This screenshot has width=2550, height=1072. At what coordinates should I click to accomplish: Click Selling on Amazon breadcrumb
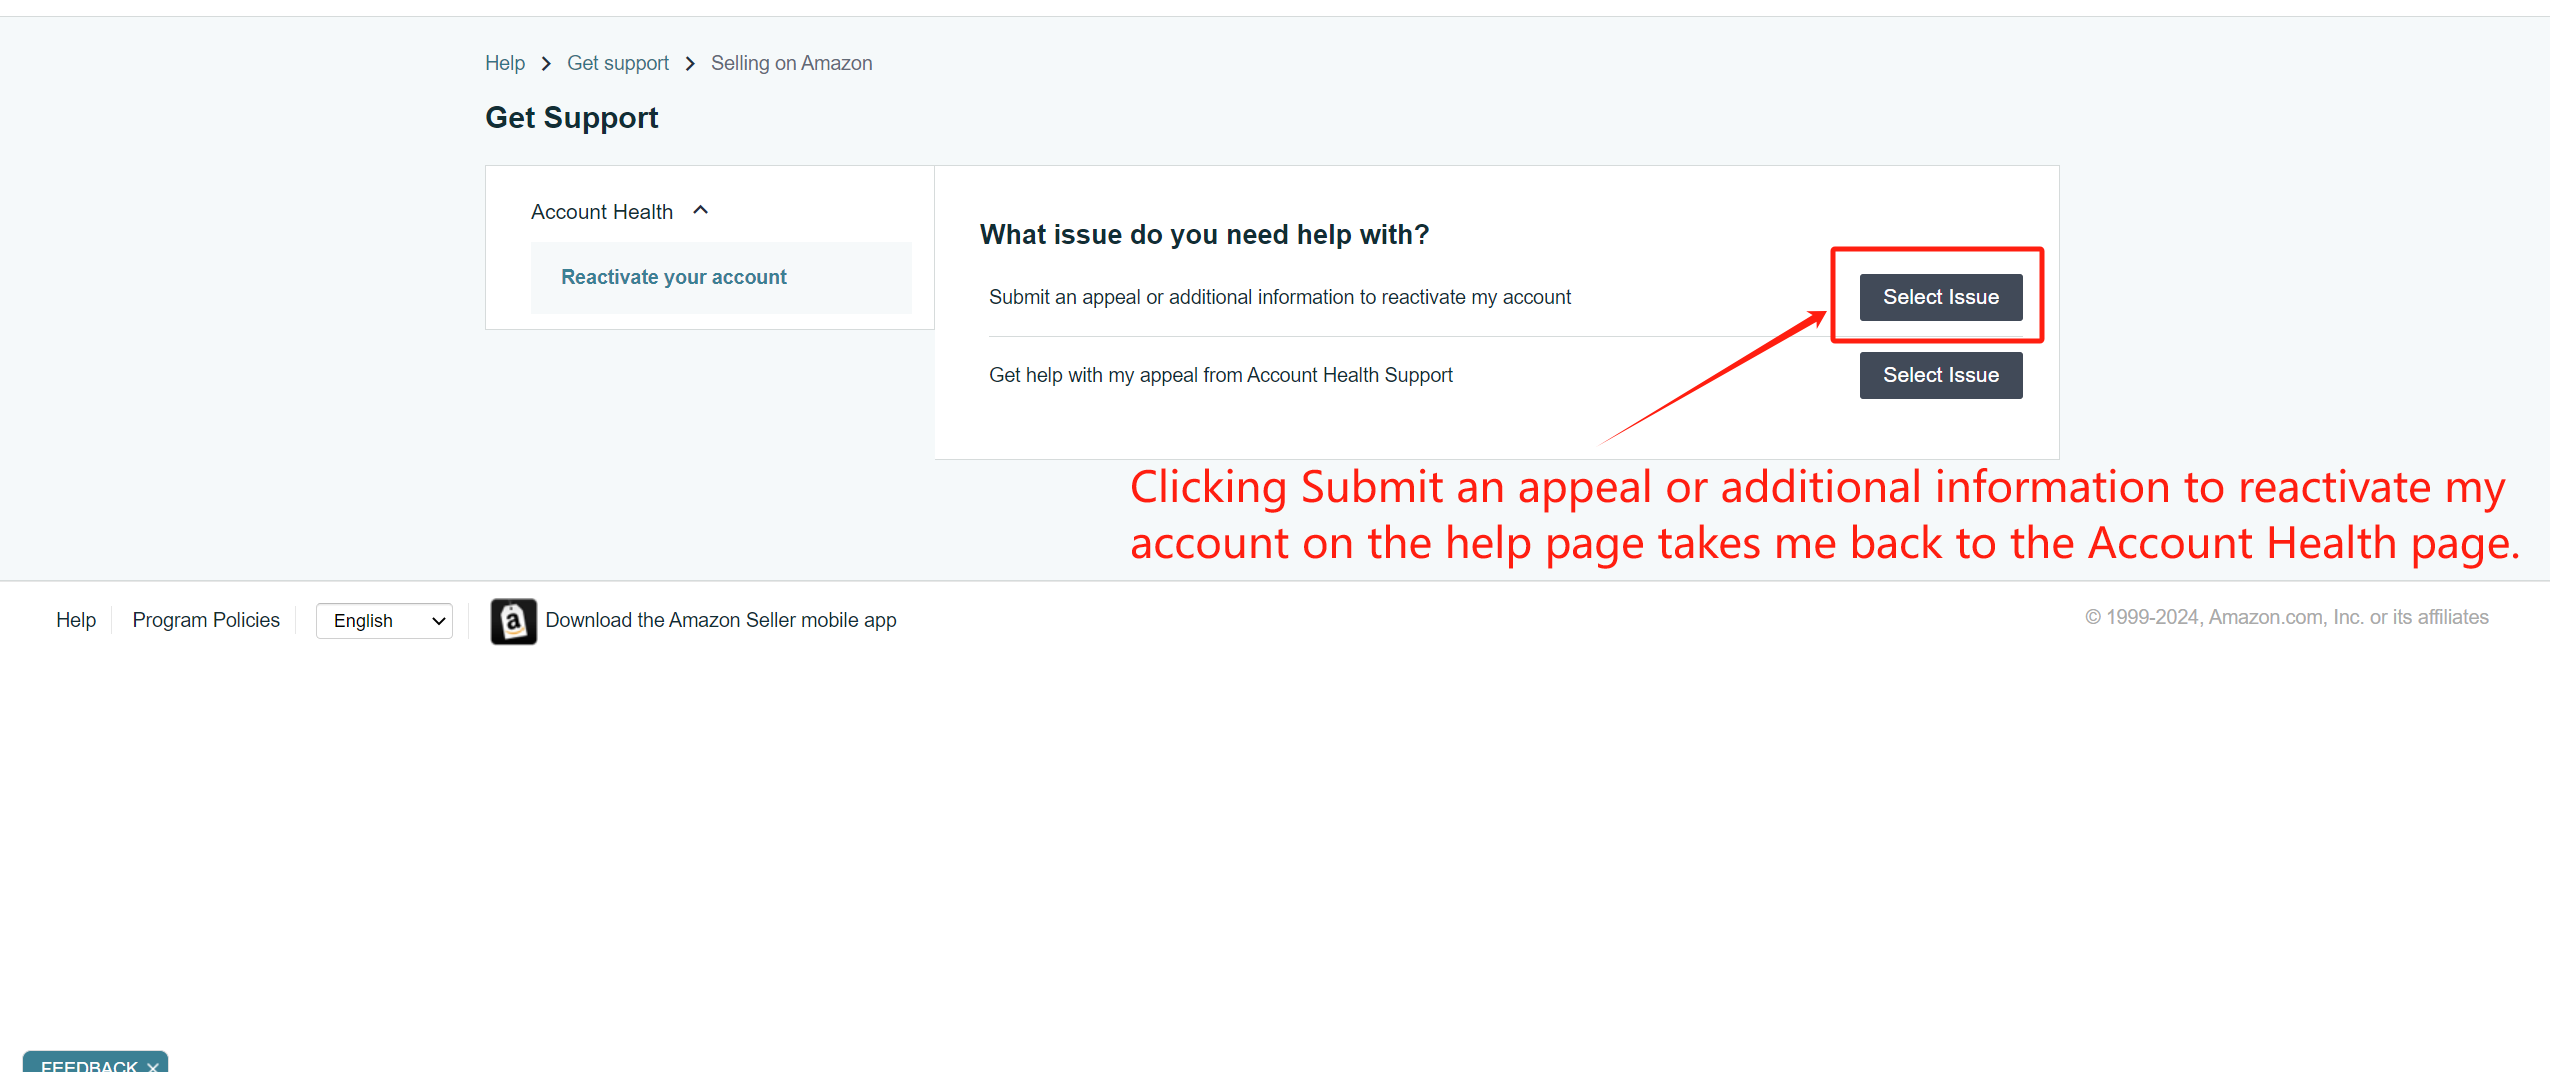point(791,63)
